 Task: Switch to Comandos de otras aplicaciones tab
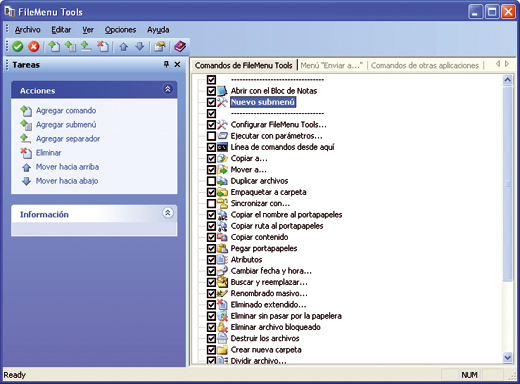click(x=425, y=65)
